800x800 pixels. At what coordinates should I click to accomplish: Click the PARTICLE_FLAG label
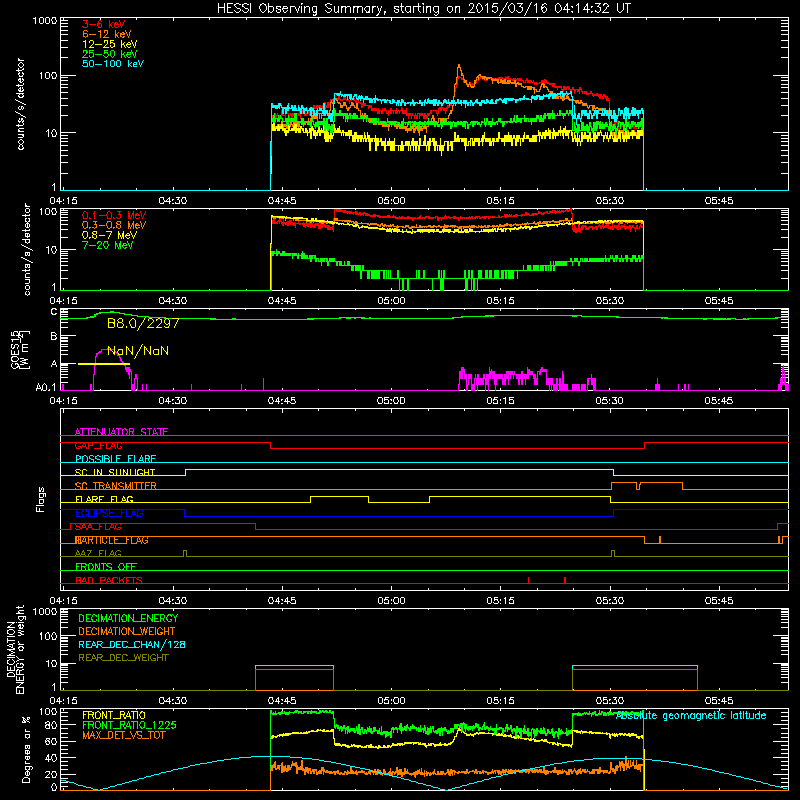coord(112,540)
